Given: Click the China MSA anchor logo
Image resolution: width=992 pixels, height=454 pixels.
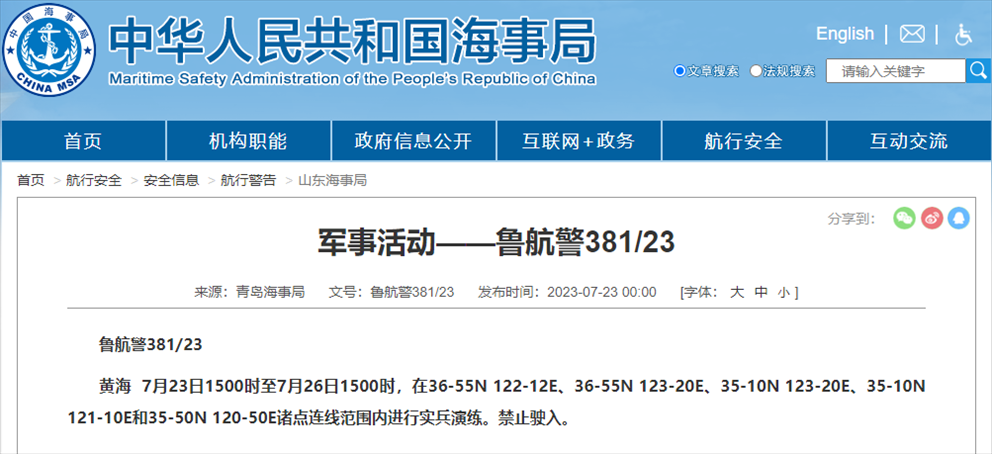Looking at the screenshot, I should (48, 50).
